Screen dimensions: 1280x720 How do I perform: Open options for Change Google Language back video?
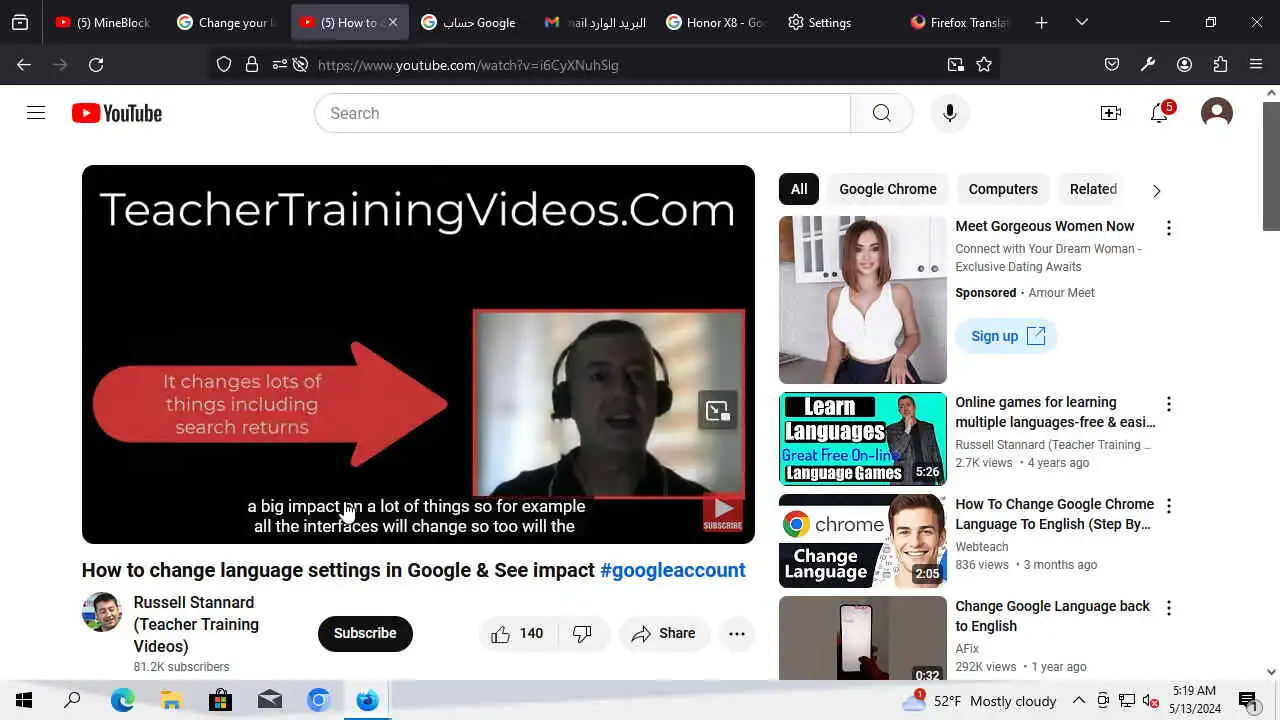[x=1168, y=608]
